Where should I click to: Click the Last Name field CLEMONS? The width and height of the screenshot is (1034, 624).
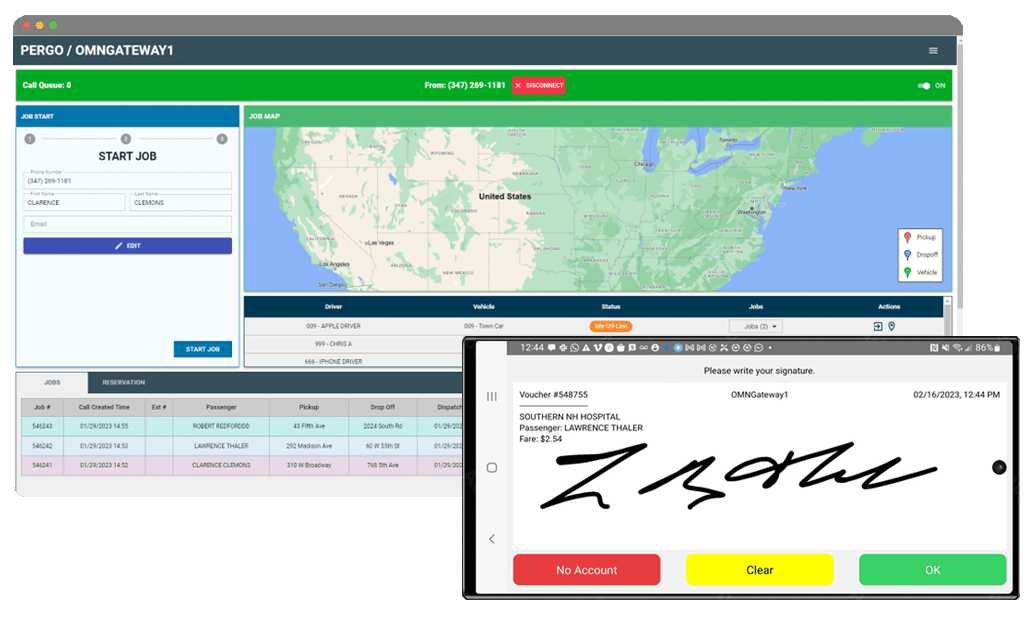pyautogui.click(x=181, y=203)
